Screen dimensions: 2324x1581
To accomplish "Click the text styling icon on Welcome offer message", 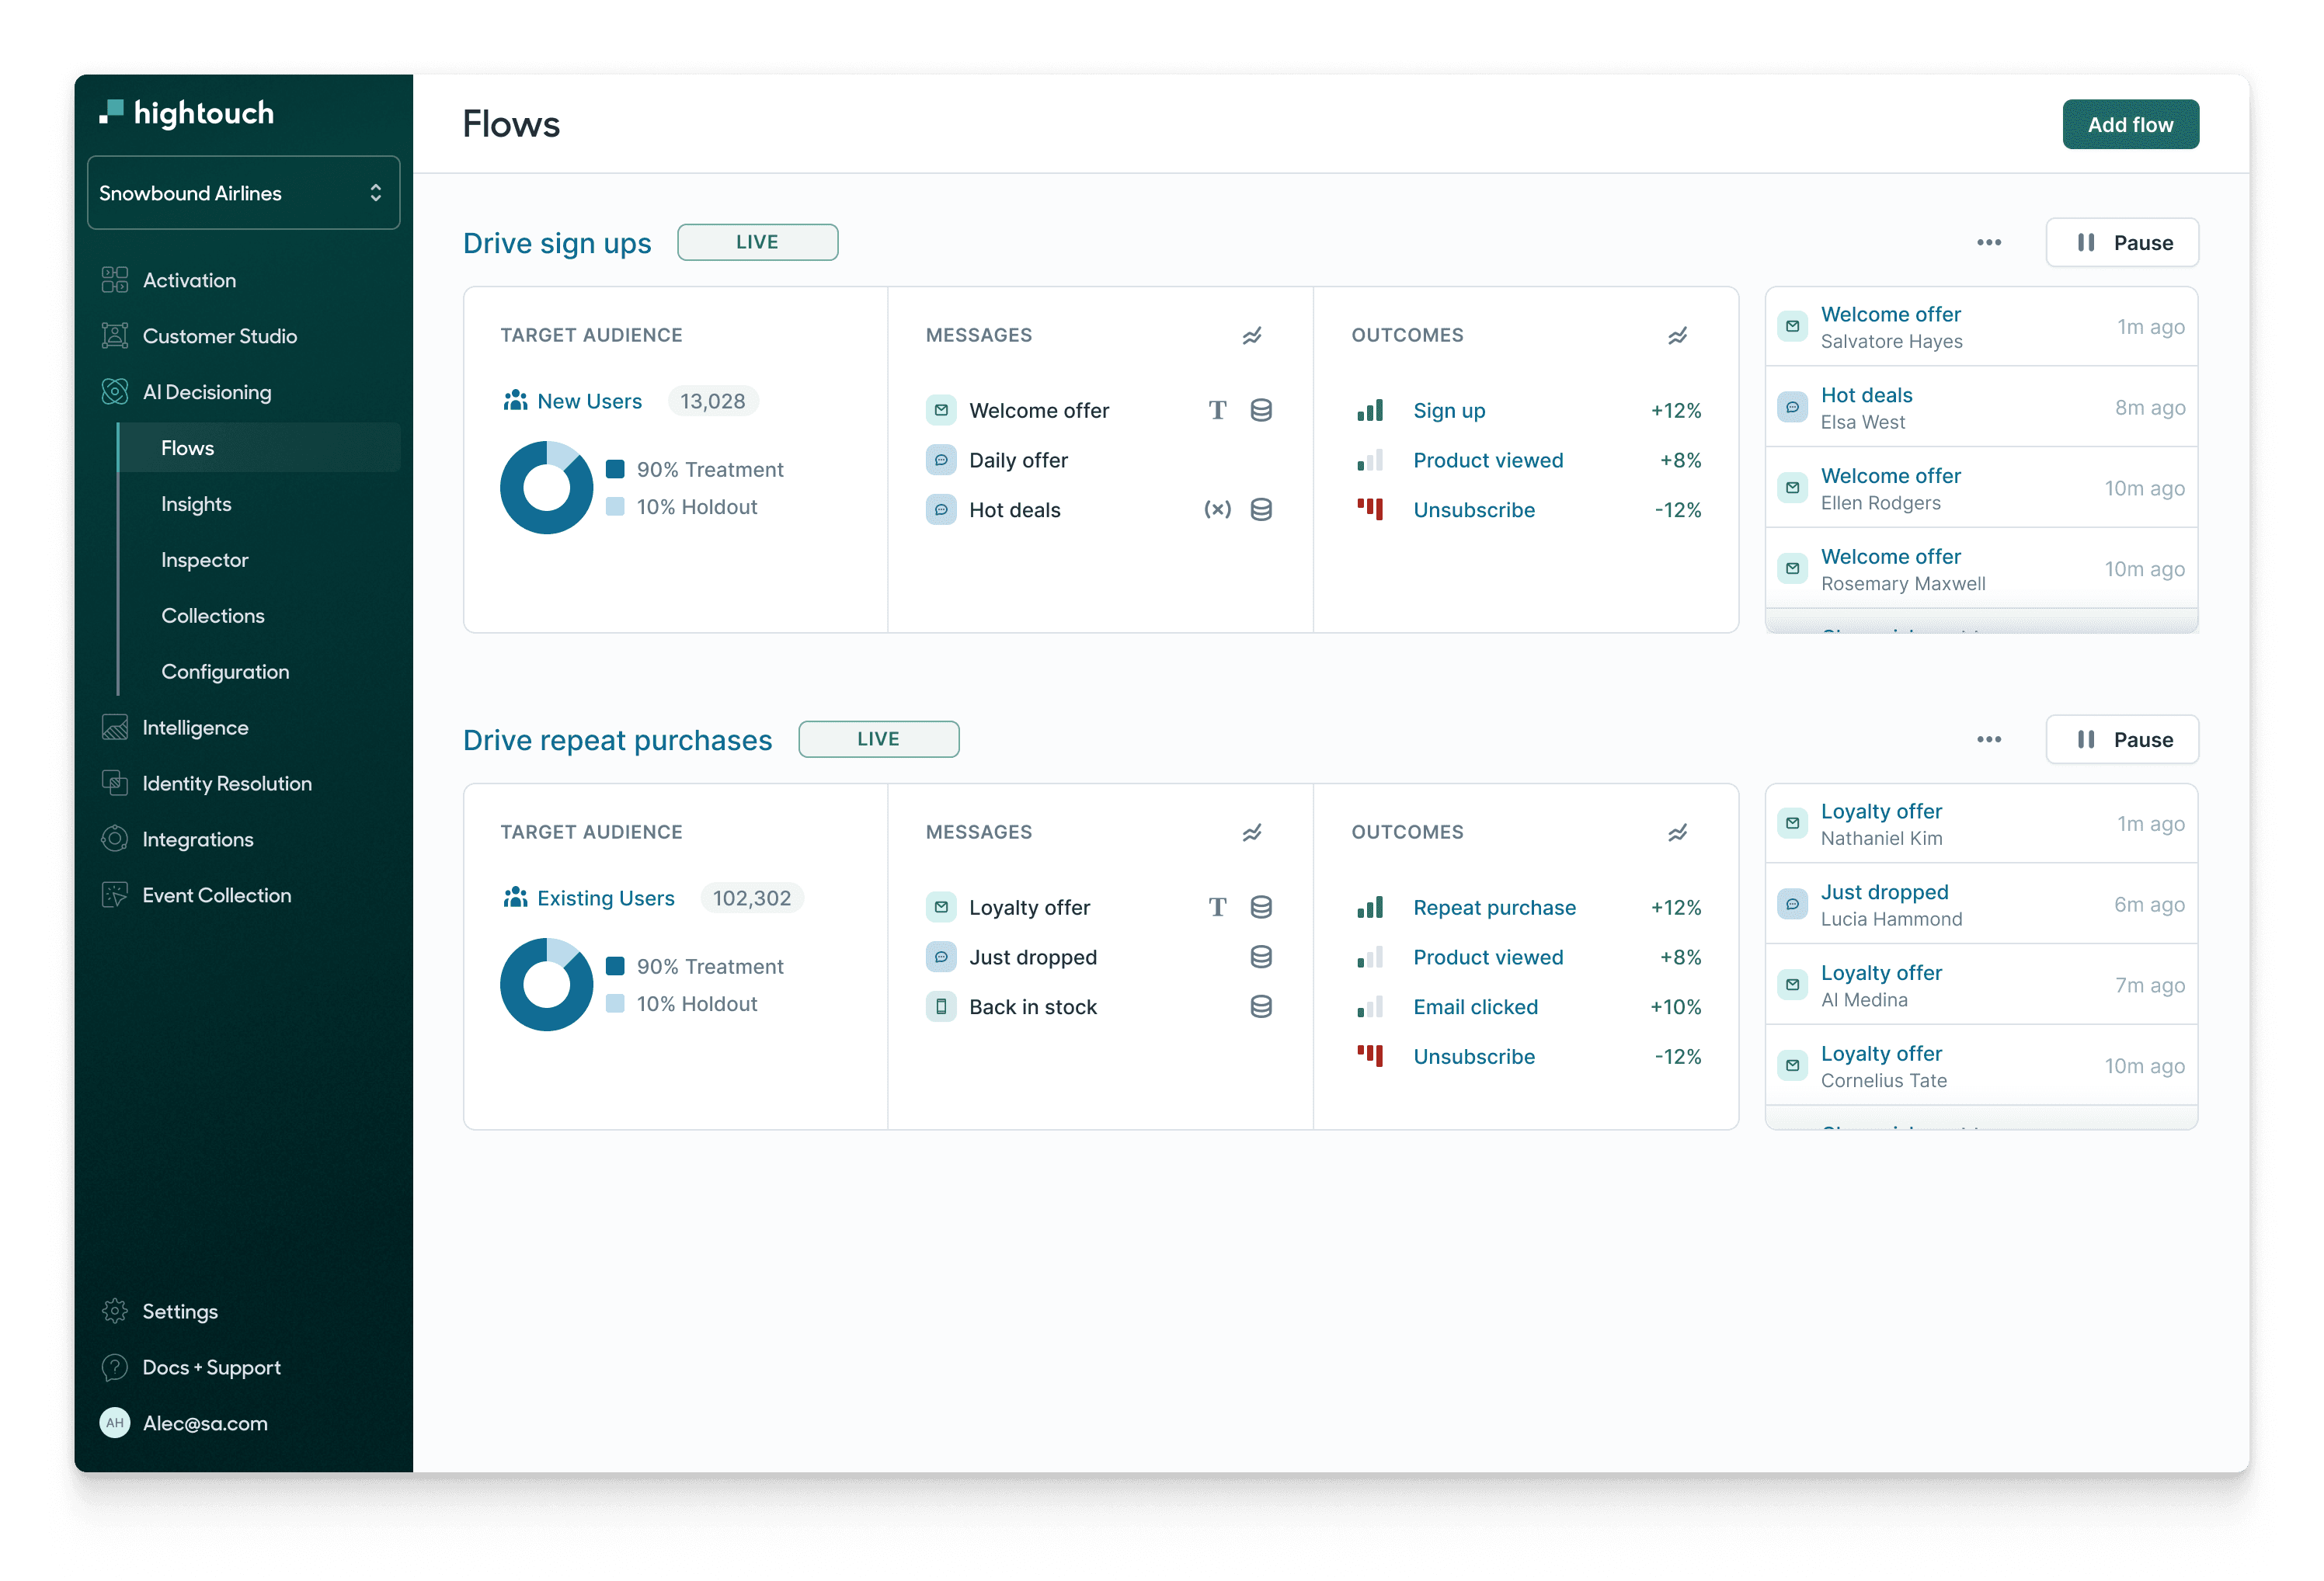I will (1218, 410).
